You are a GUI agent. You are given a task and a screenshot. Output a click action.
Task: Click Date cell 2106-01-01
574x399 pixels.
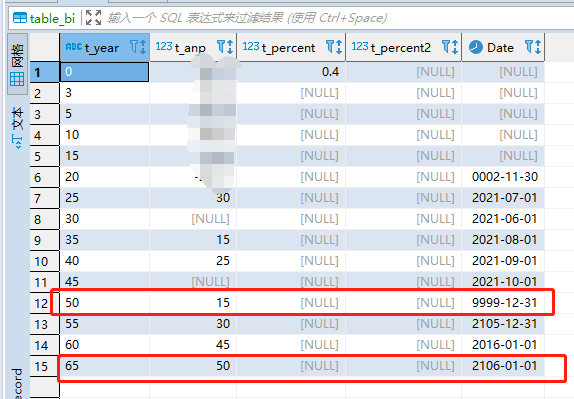pyautogui.click(x=504, y=366)
